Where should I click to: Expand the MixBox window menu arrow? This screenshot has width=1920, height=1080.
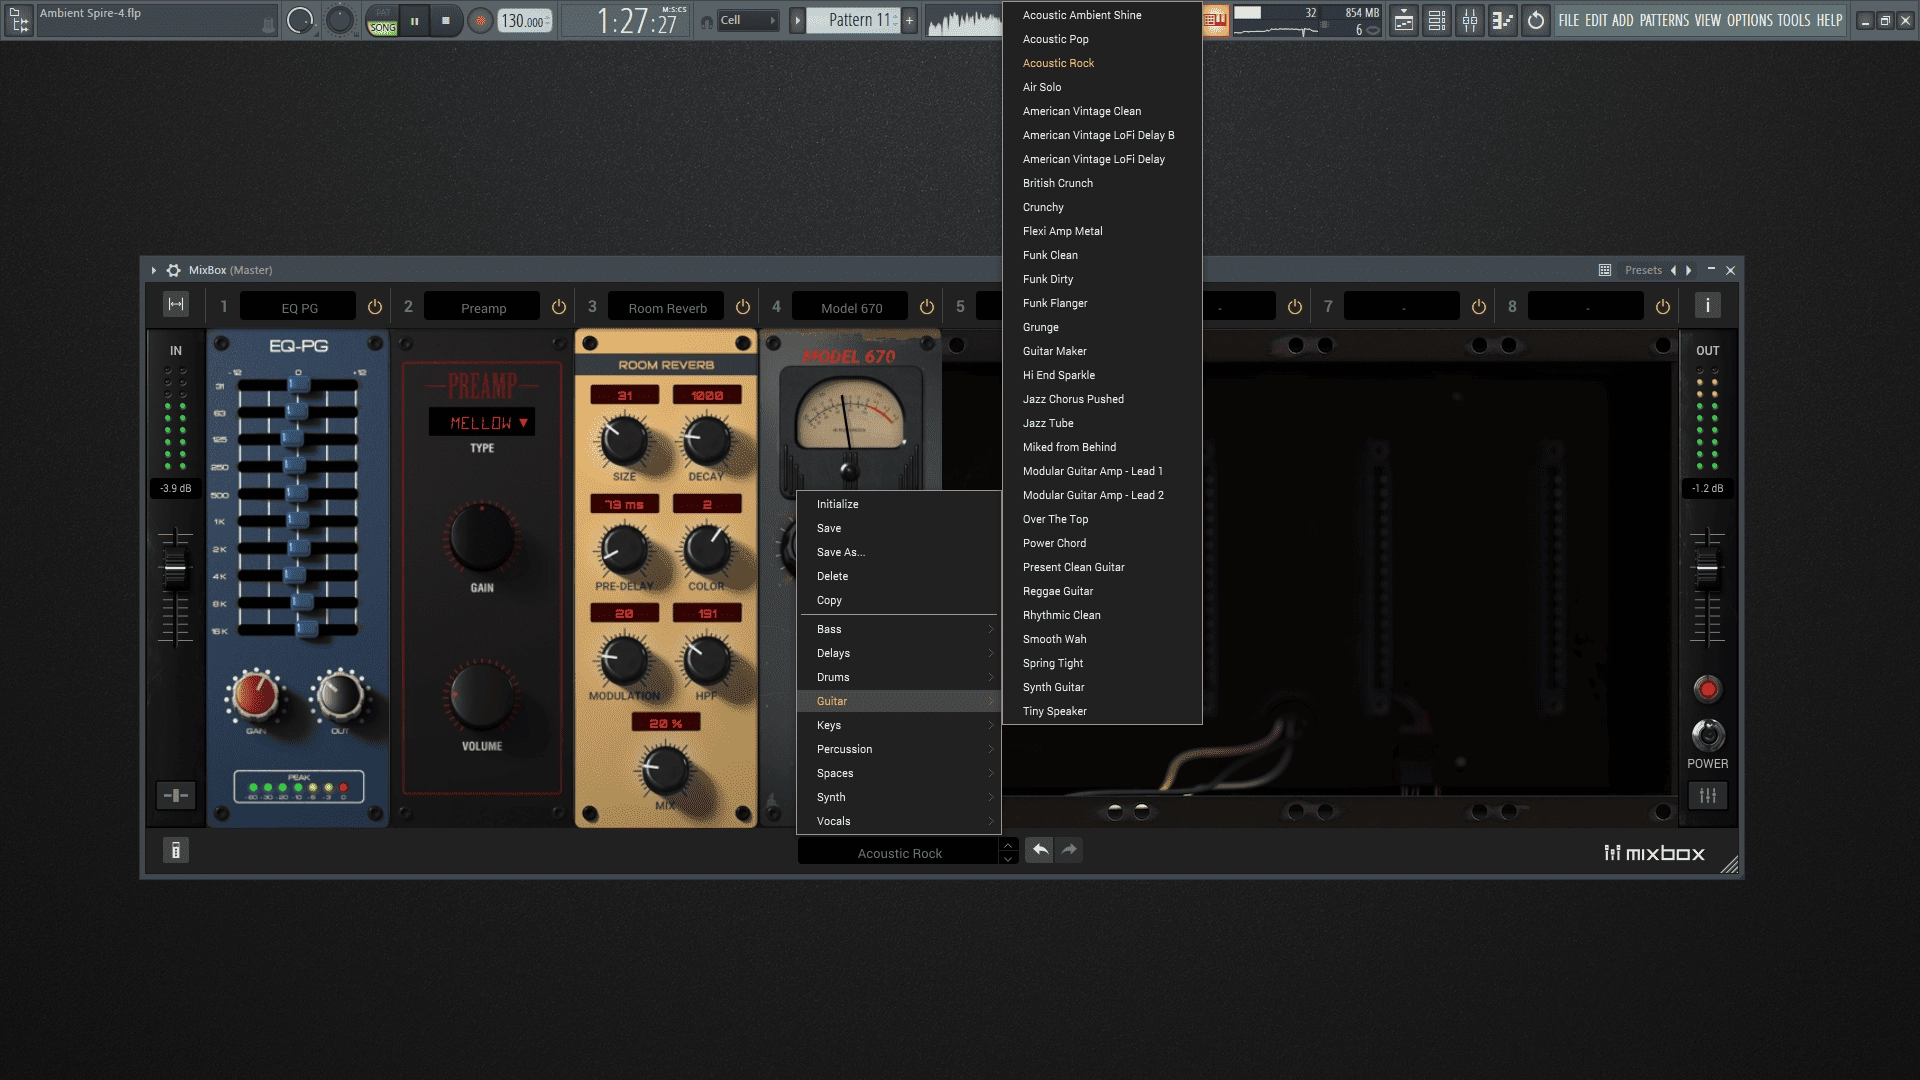tap(154, 270)
